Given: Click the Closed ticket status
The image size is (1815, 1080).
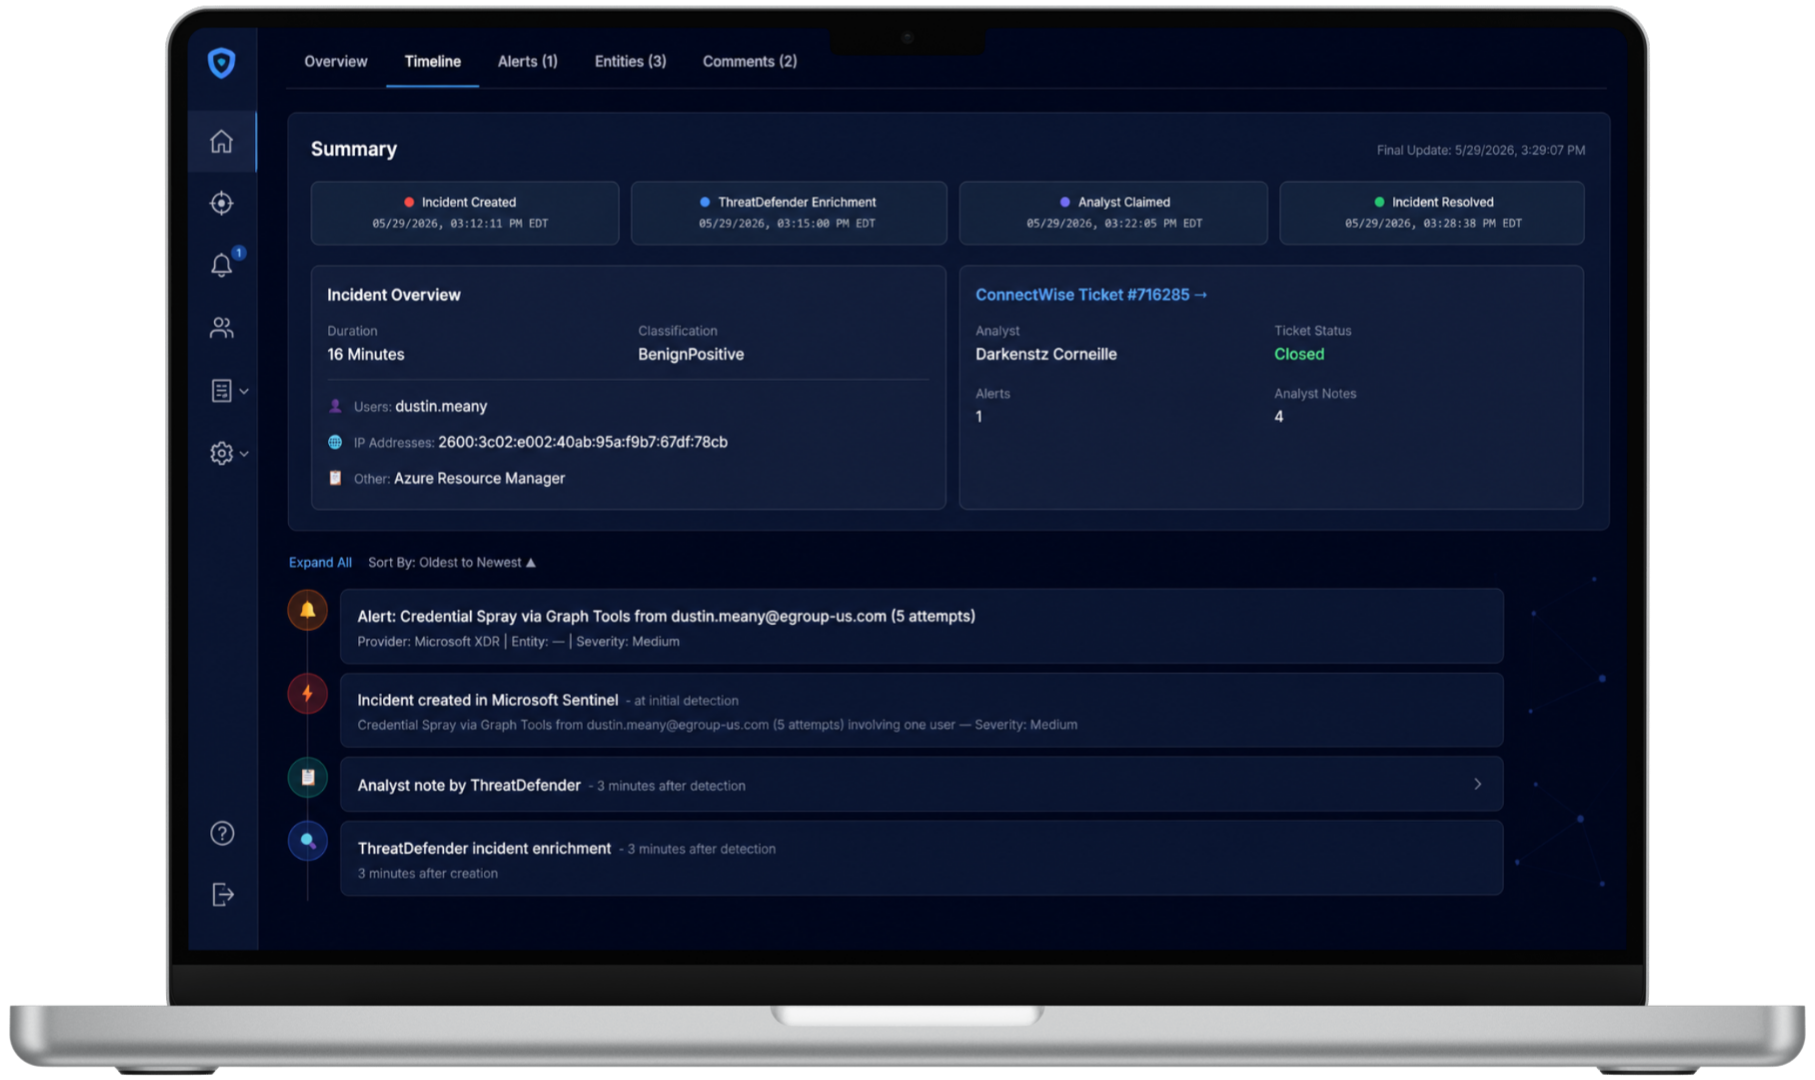Looking at the screenshot, I should 1299,354.
